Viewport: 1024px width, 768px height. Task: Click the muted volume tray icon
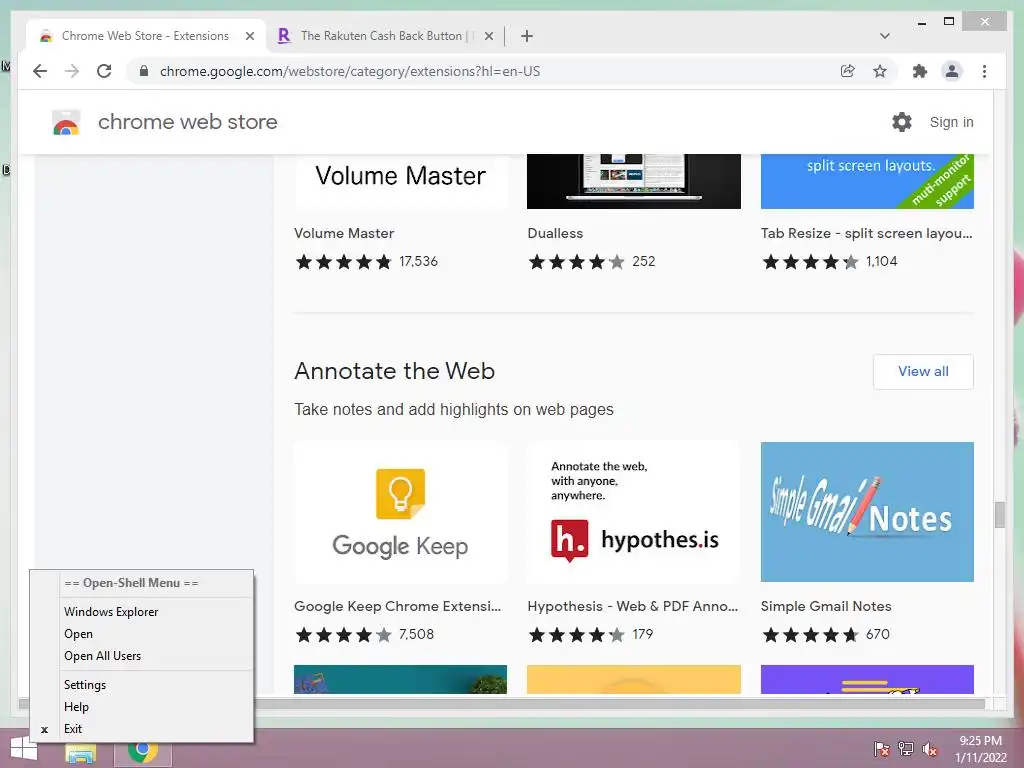click(x=930, y=749)
